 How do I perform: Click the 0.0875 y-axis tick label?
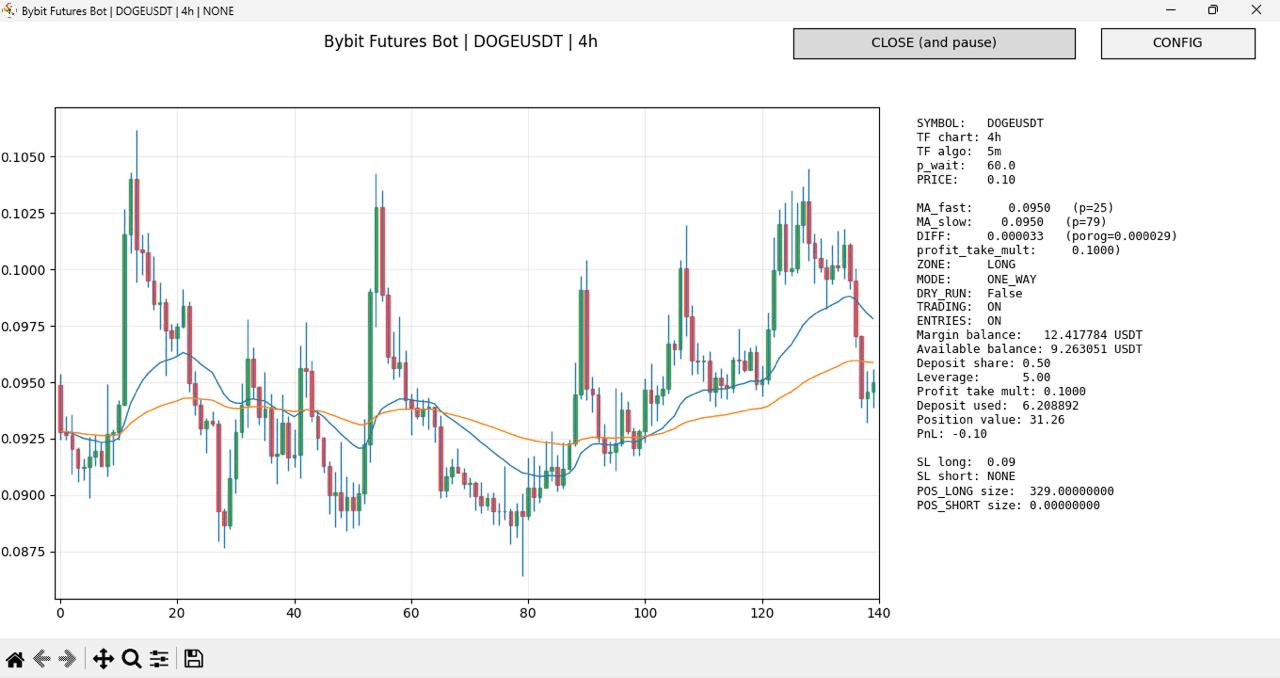pos(24,552)
